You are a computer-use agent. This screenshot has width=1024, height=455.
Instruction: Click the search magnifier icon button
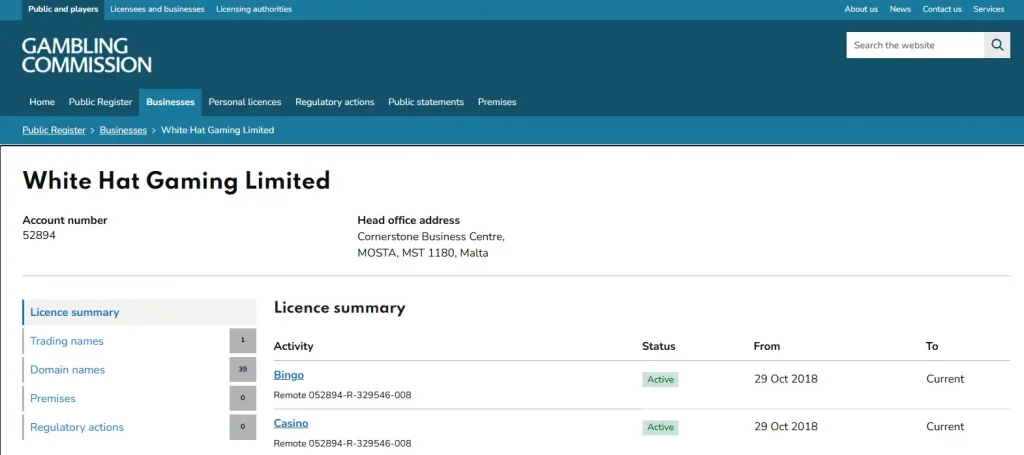[997, 45]
